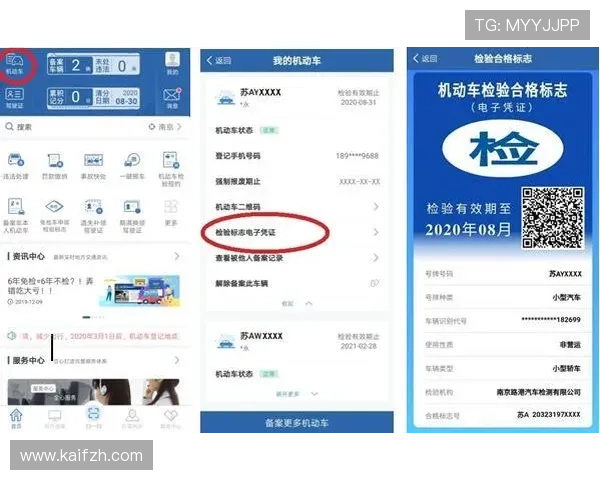Tap the 号牌种类 row value 小型汽车
The width and height of the screenshot is (600, 480).
tap(567, 297)
